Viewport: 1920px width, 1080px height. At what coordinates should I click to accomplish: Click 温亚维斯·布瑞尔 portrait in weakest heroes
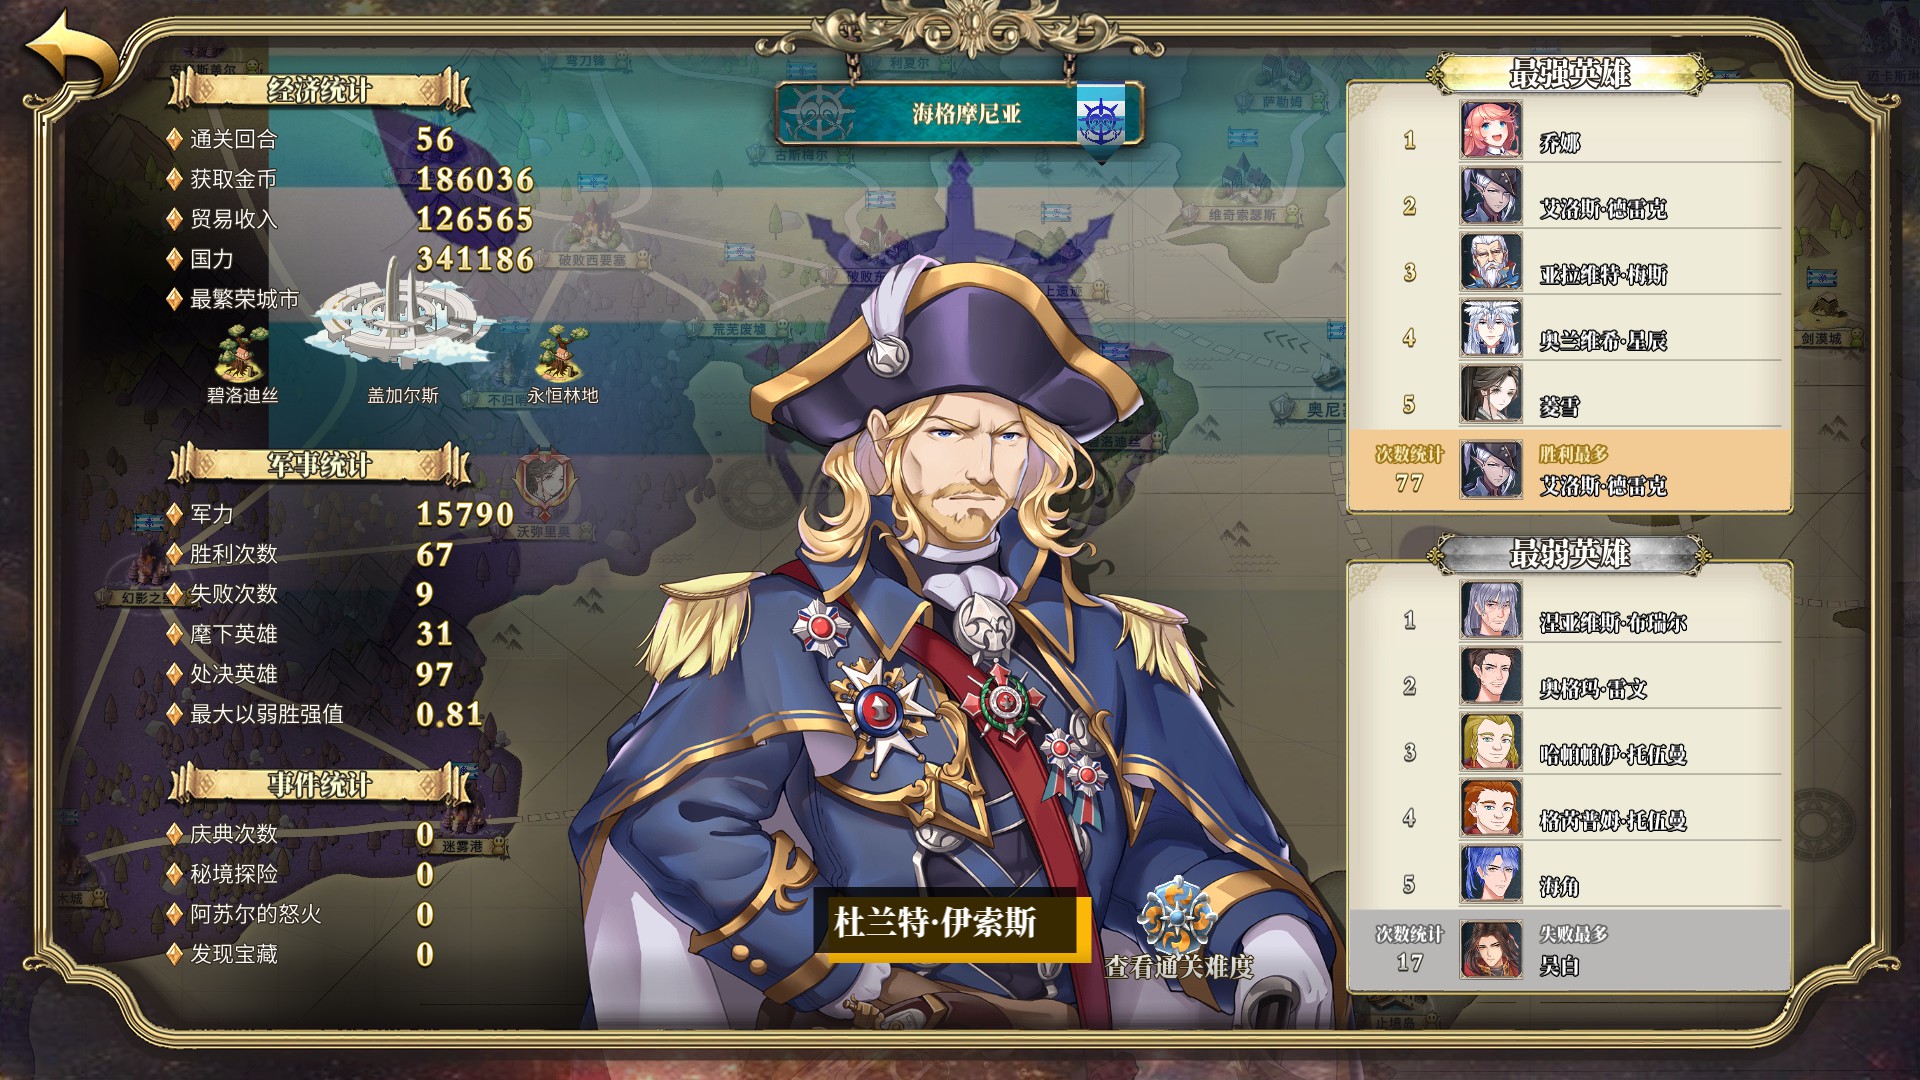tap(1491, 610)
